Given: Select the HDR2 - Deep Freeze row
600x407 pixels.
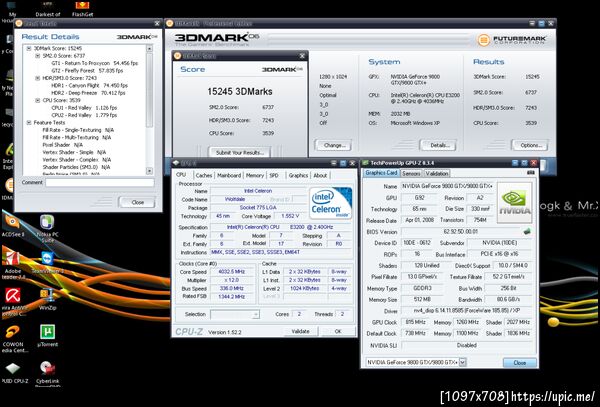Looking at the screenshot, I should pyautogui.click(x=88, y=93).
